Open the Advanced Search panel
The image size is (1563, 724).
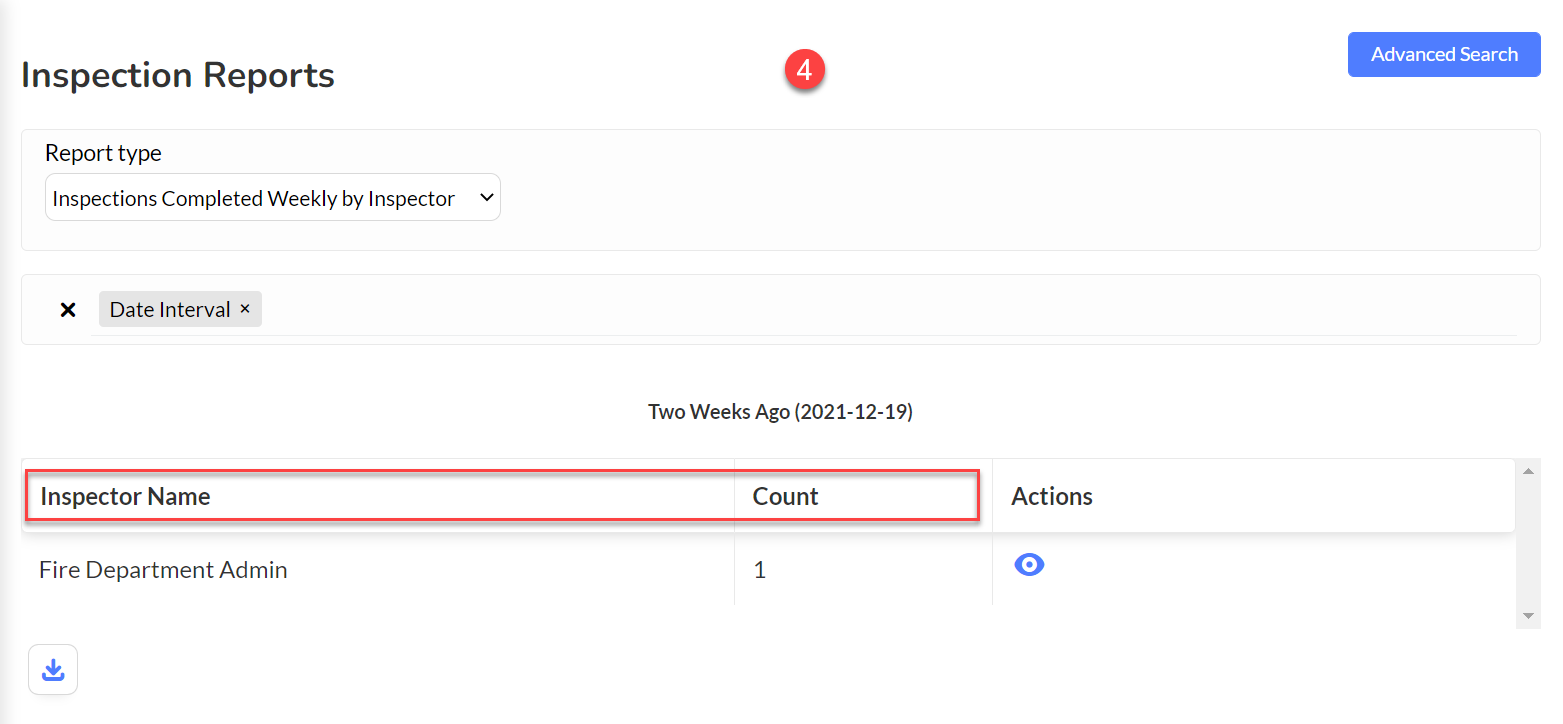(1443, 54)
